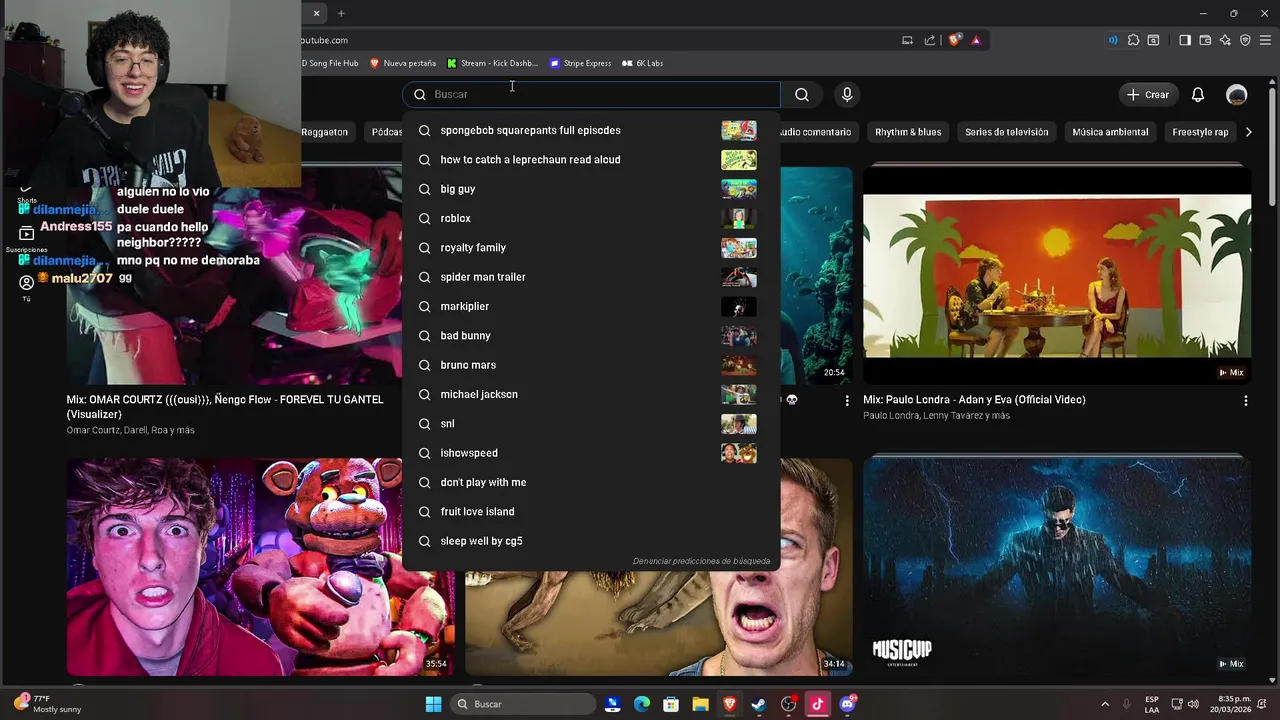The height and width of the screenshot is (720, 1280).
Task: Click the install app icon in address bar
Action: click(907, 40)
